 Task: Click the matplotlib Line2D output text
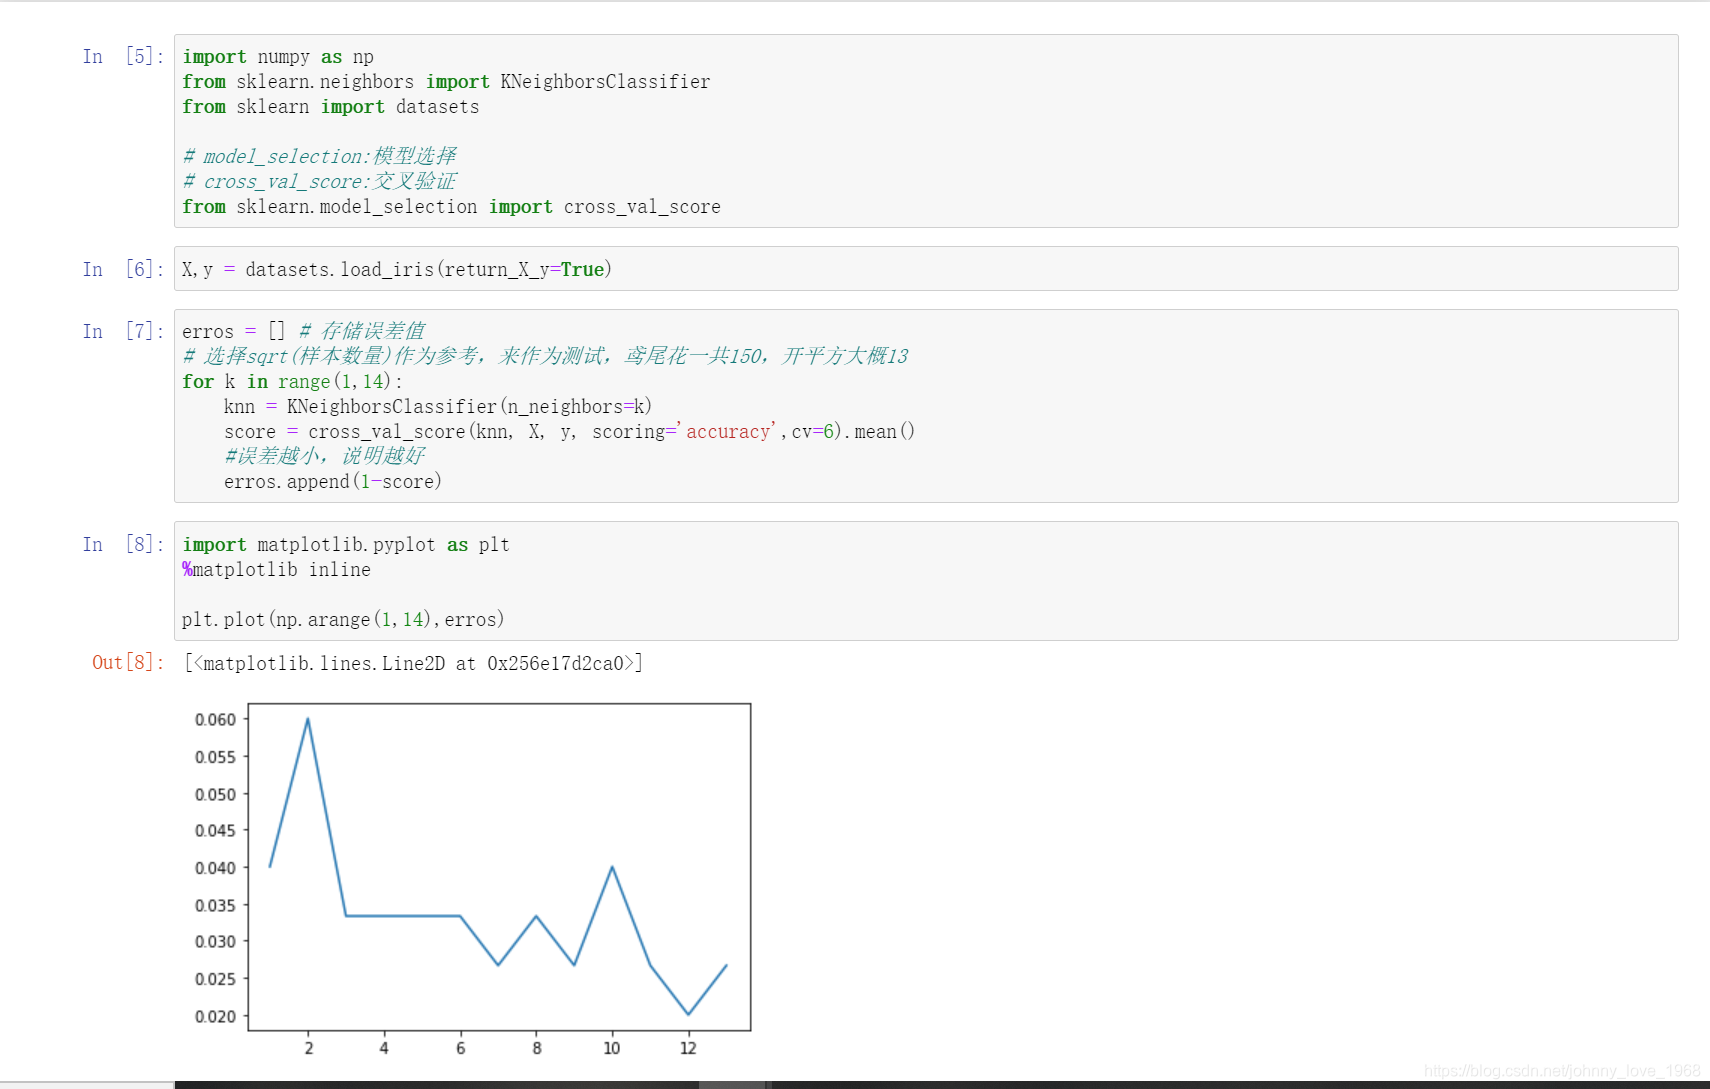[413, 663]
